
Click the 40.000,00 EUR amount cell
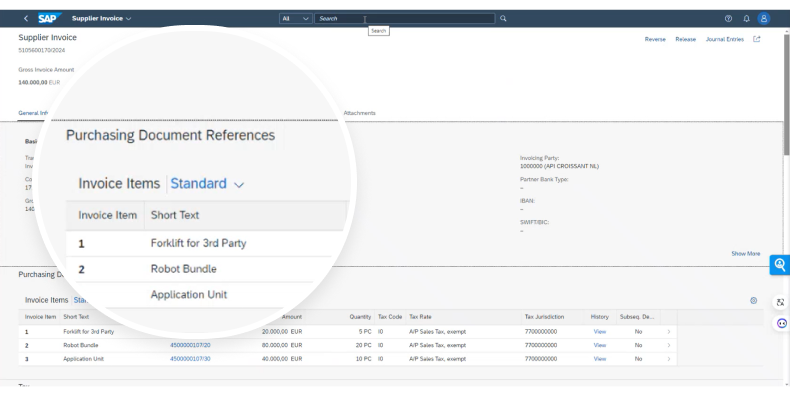(x=282, y=359)
